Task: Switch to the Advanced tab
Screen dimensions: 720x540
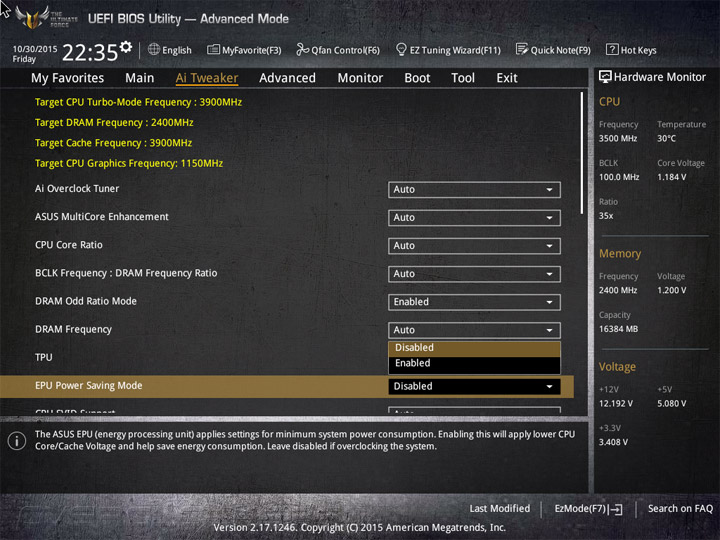Action: [x=287, y=78]
